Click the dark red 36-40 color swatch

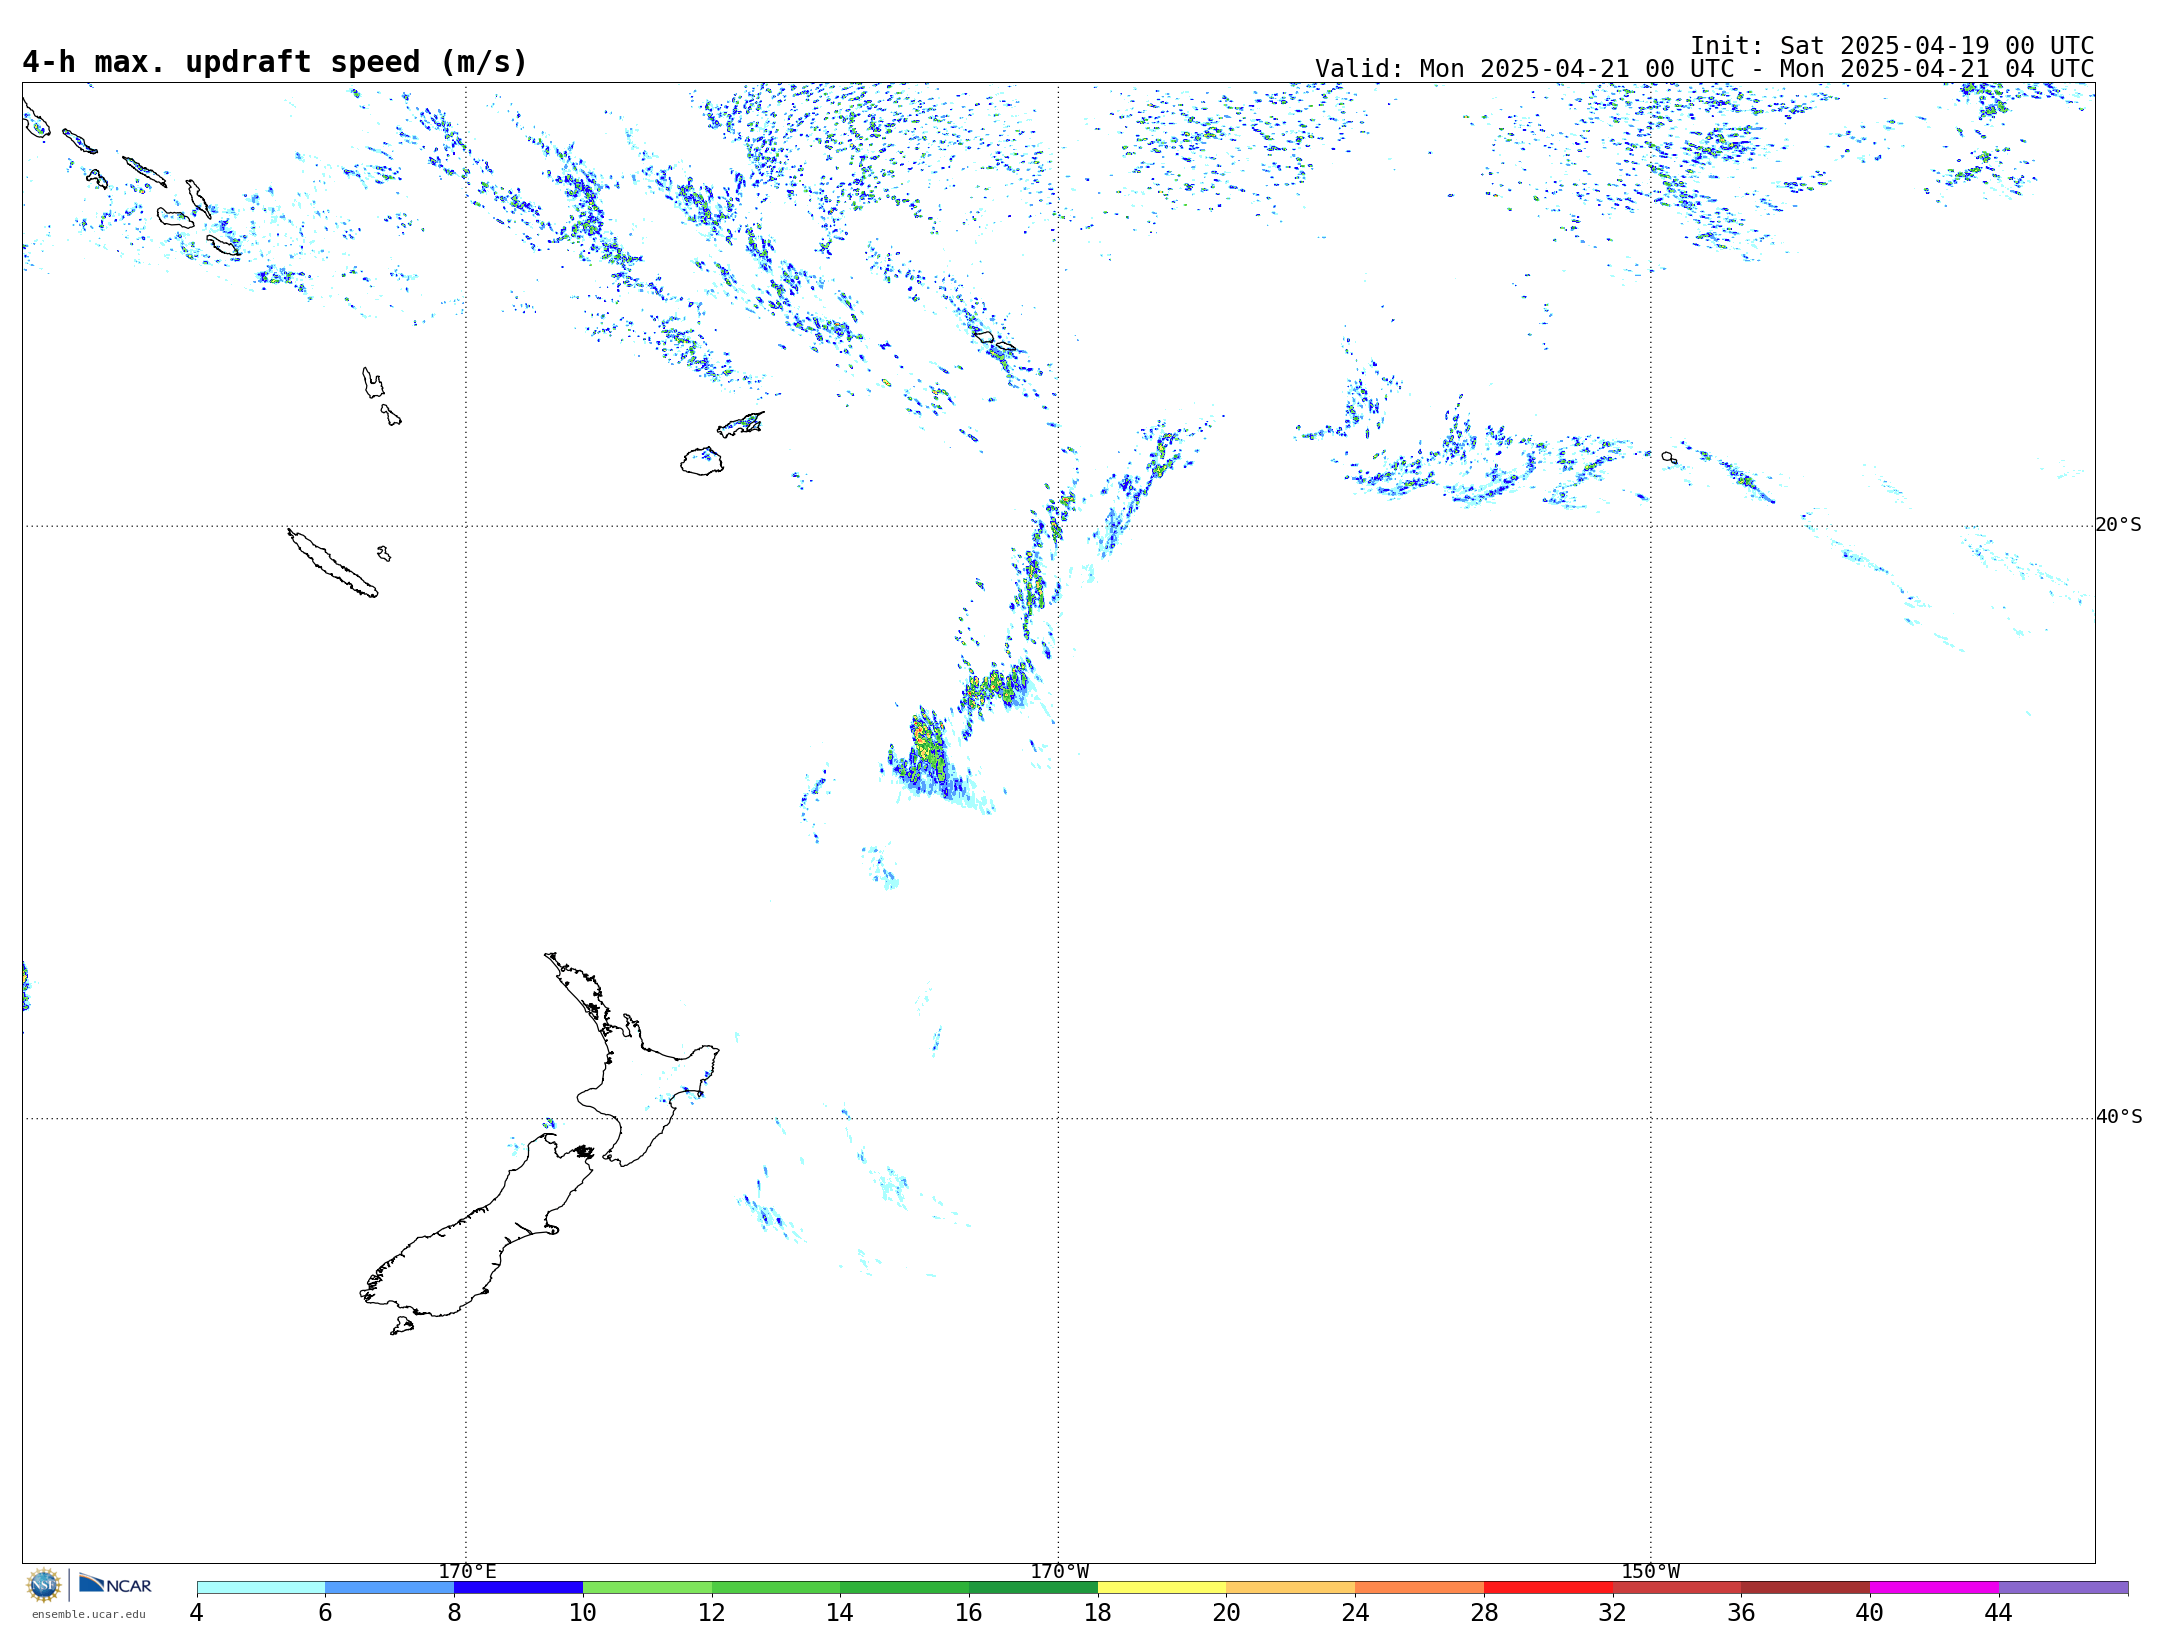(1806, 1587)
